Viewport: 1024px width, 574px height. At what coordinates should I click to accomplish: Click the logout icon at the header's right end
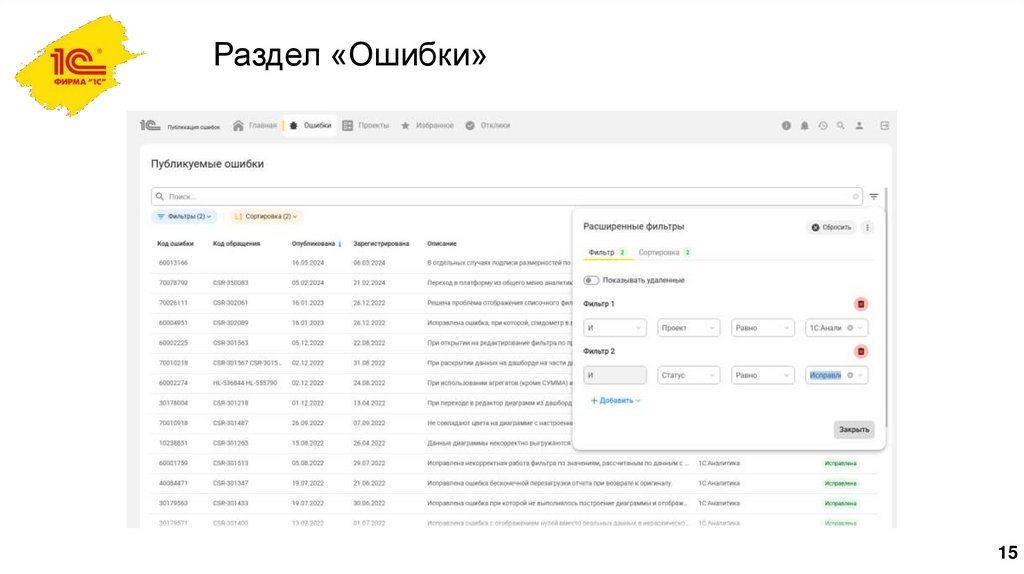884,125
